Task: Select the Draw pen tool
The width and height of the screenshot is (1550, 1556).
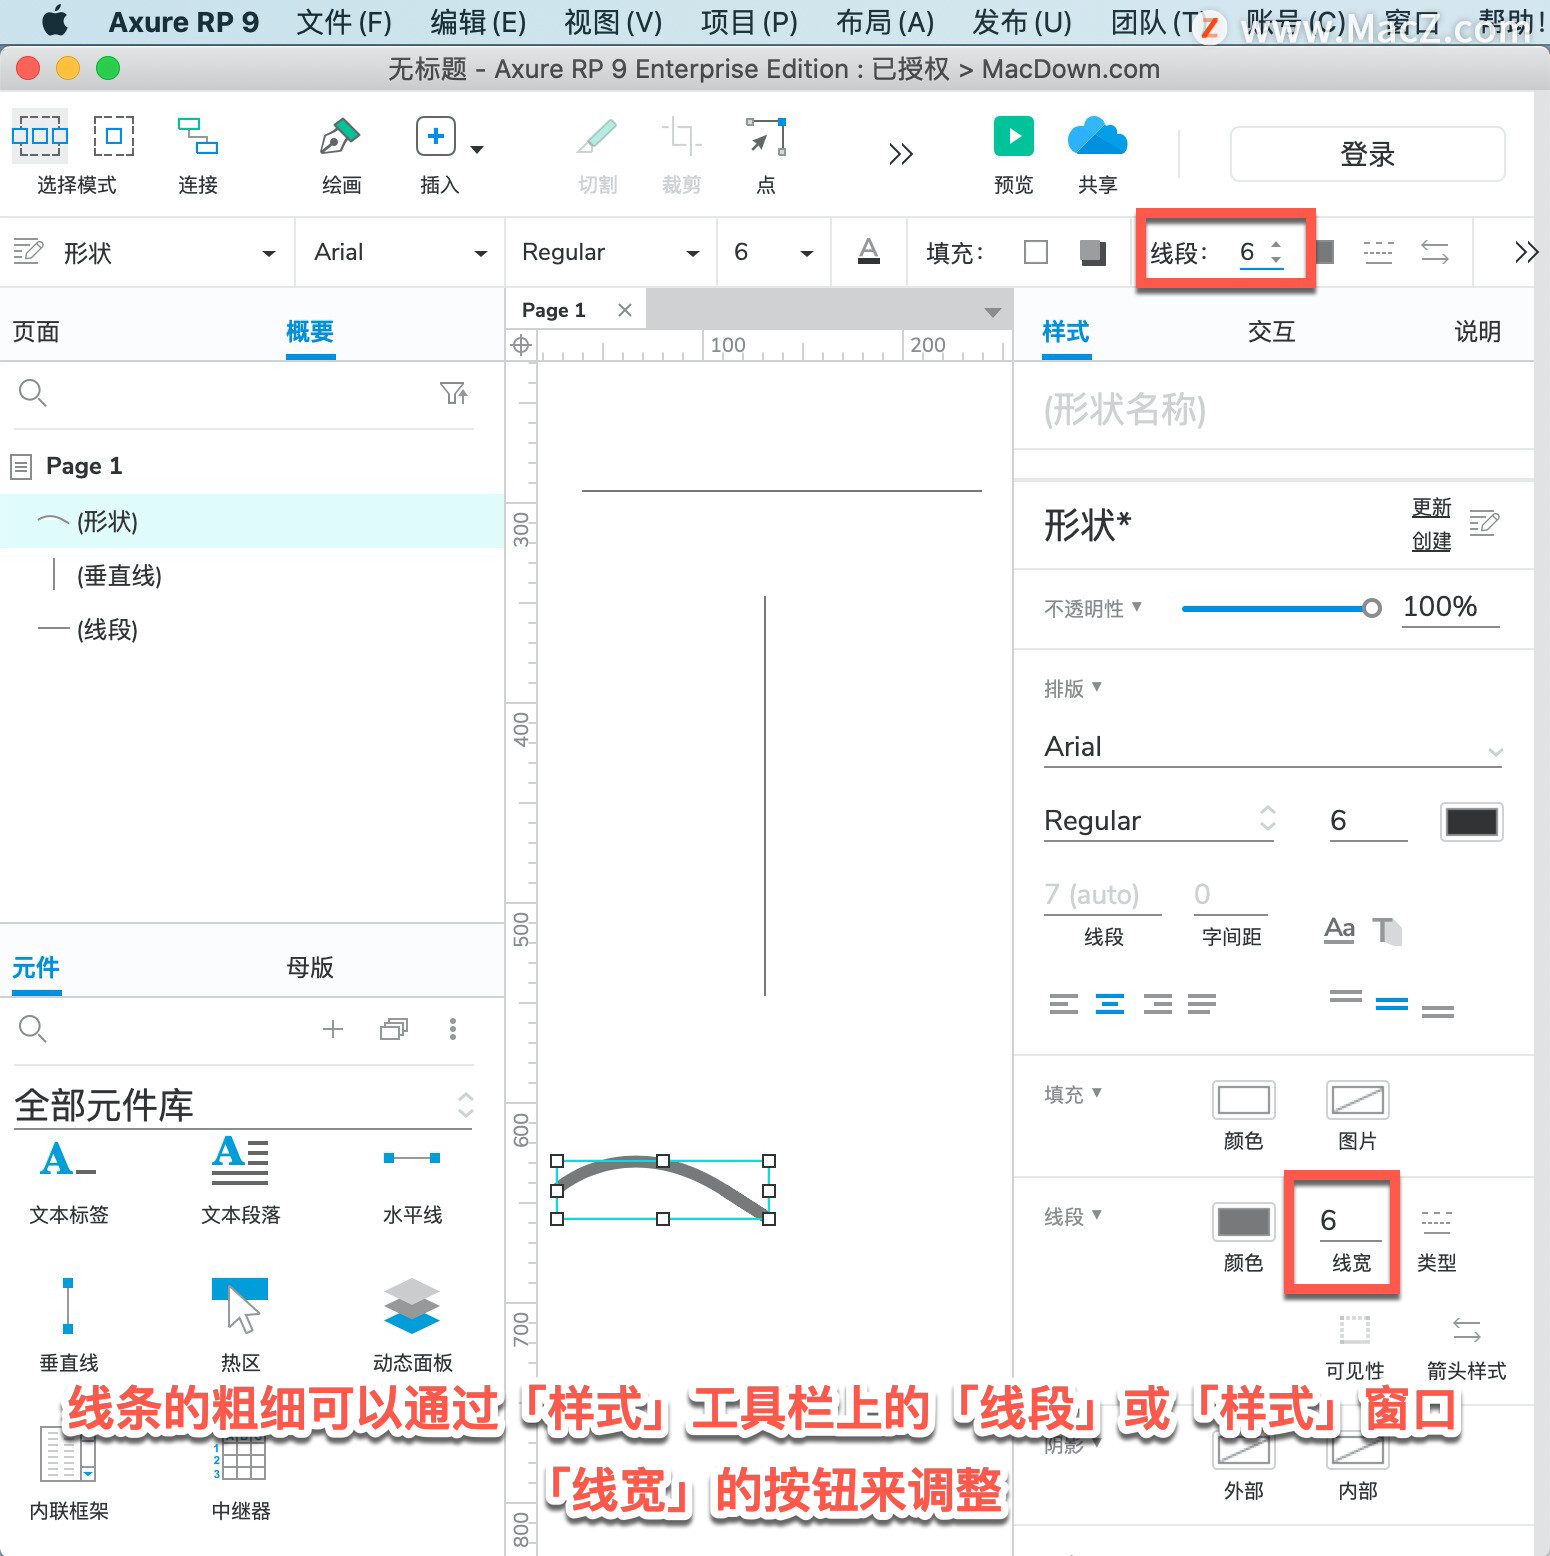Action: (340, 136)
